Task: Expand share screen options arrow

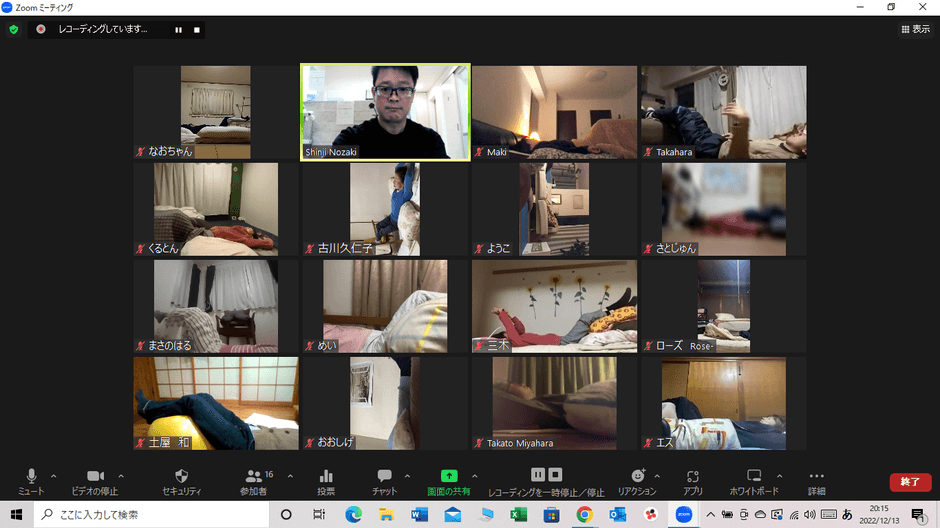Action: point(475,476)
